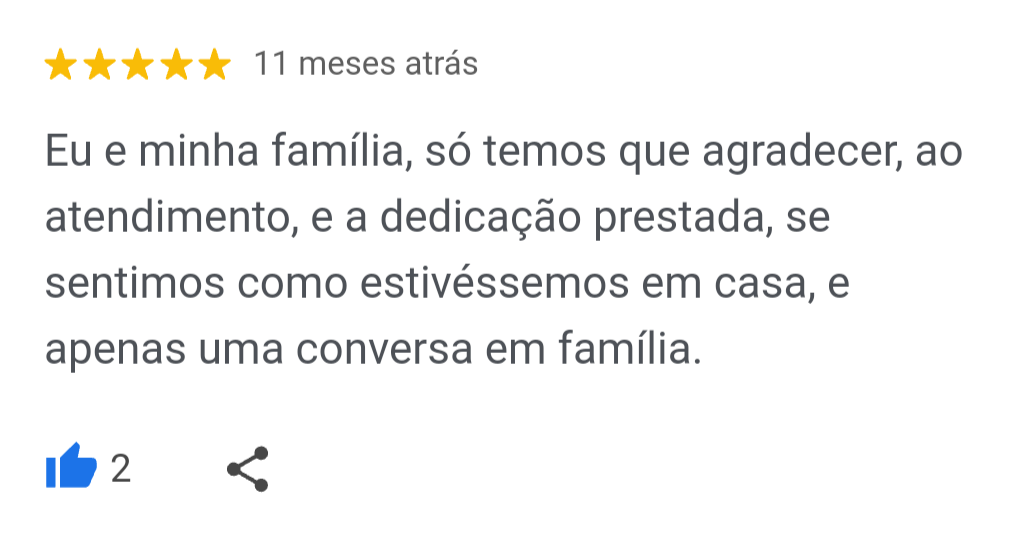
Task: Click the second yellow rating star
Action: (x=100, y=66)
